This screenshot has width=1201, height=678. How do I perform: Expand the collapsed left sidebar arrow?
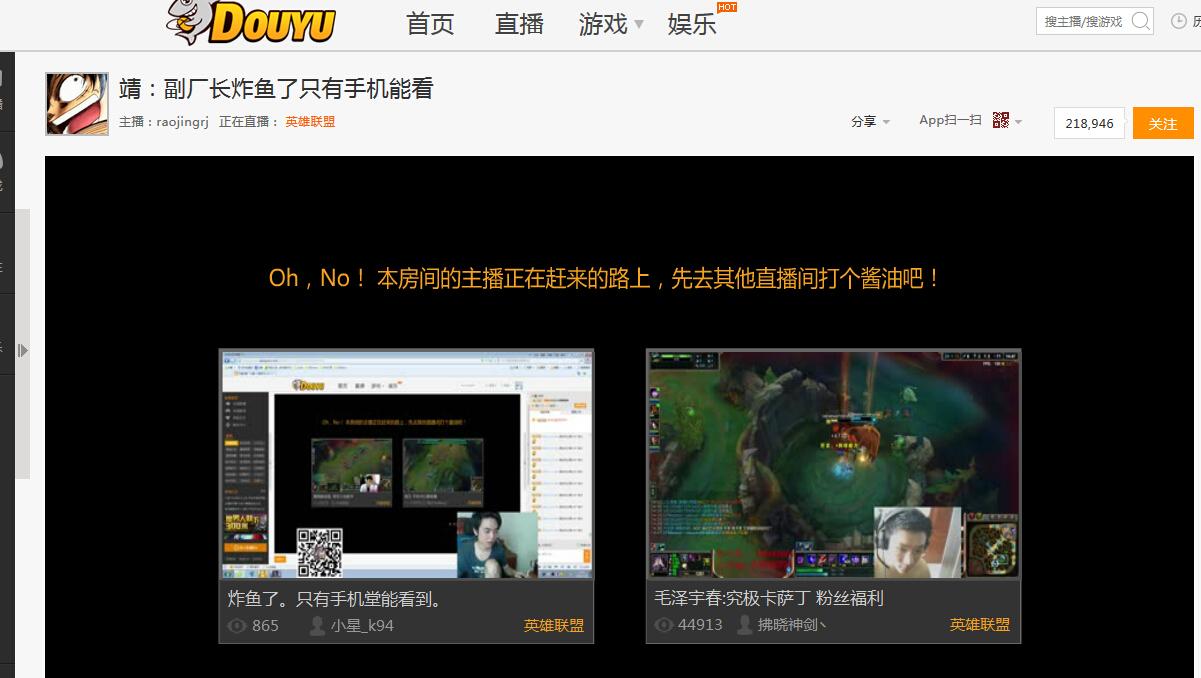click(23, 350)
